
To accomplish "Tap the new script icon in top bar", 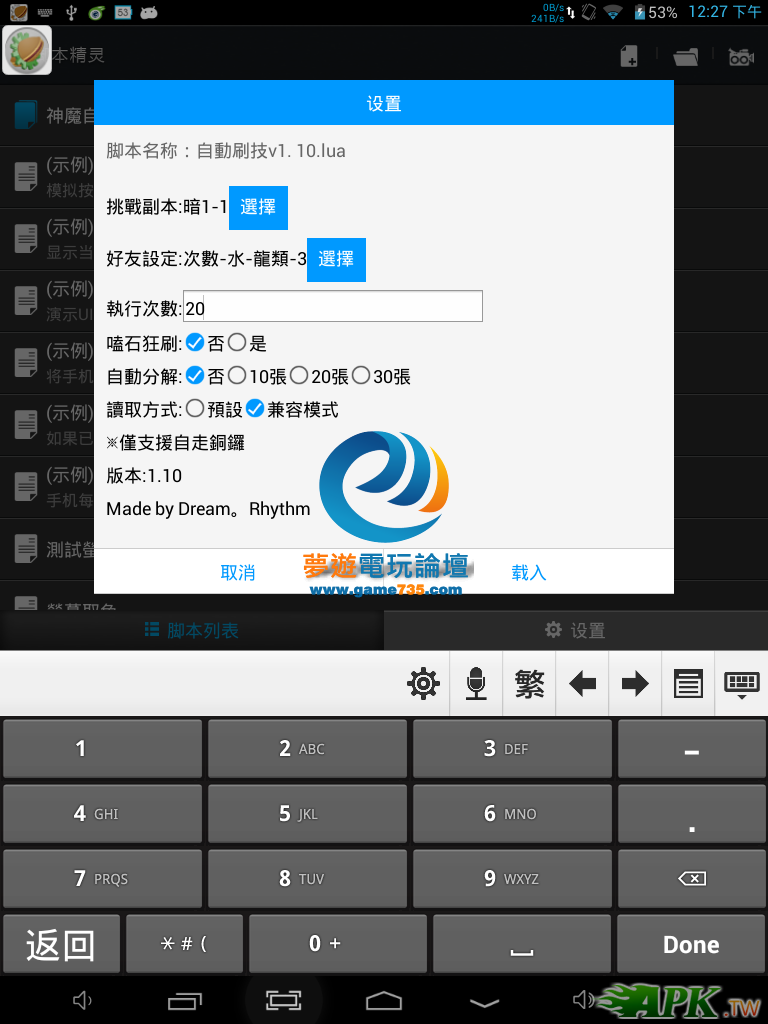I will (x=629, y=56).
